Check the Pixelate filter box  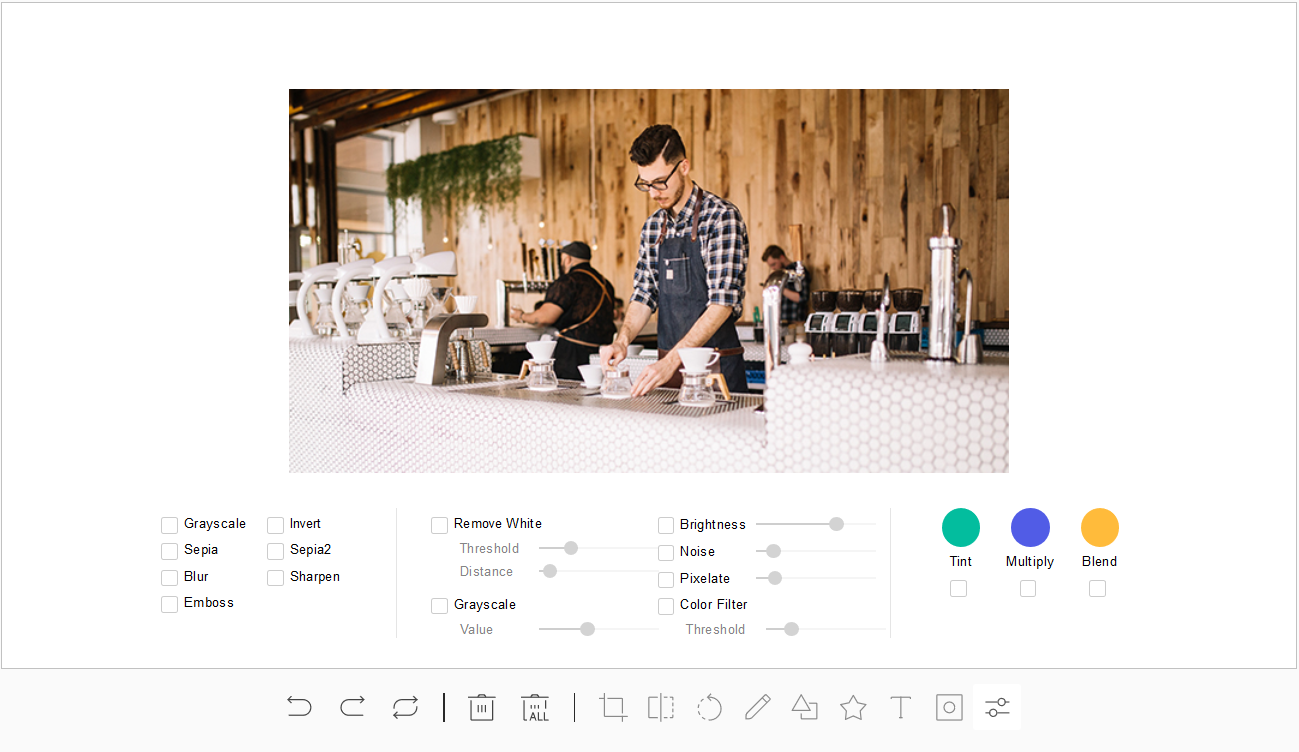[x=666, y=579]
